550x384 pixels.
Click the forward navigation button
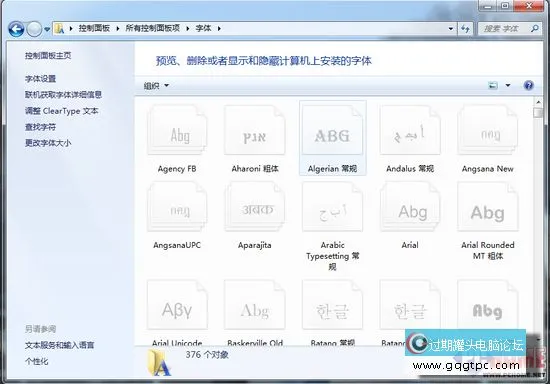coord(34,29)
